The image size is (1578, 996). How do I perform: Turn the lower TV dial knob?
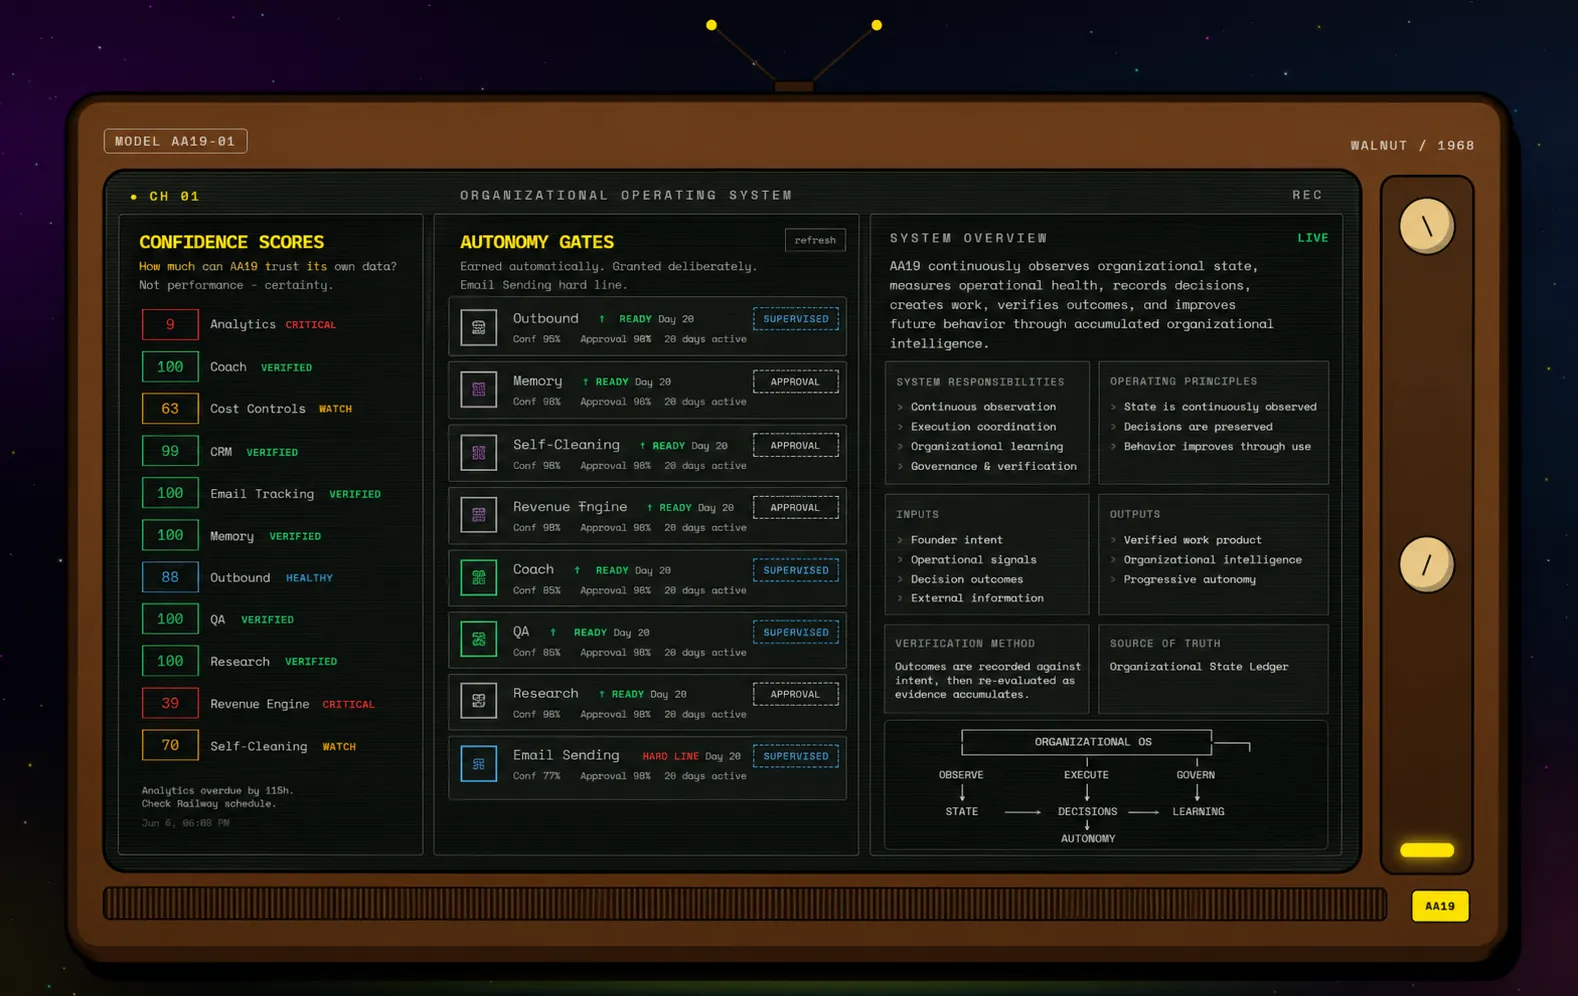click(x=1426, y=564)
